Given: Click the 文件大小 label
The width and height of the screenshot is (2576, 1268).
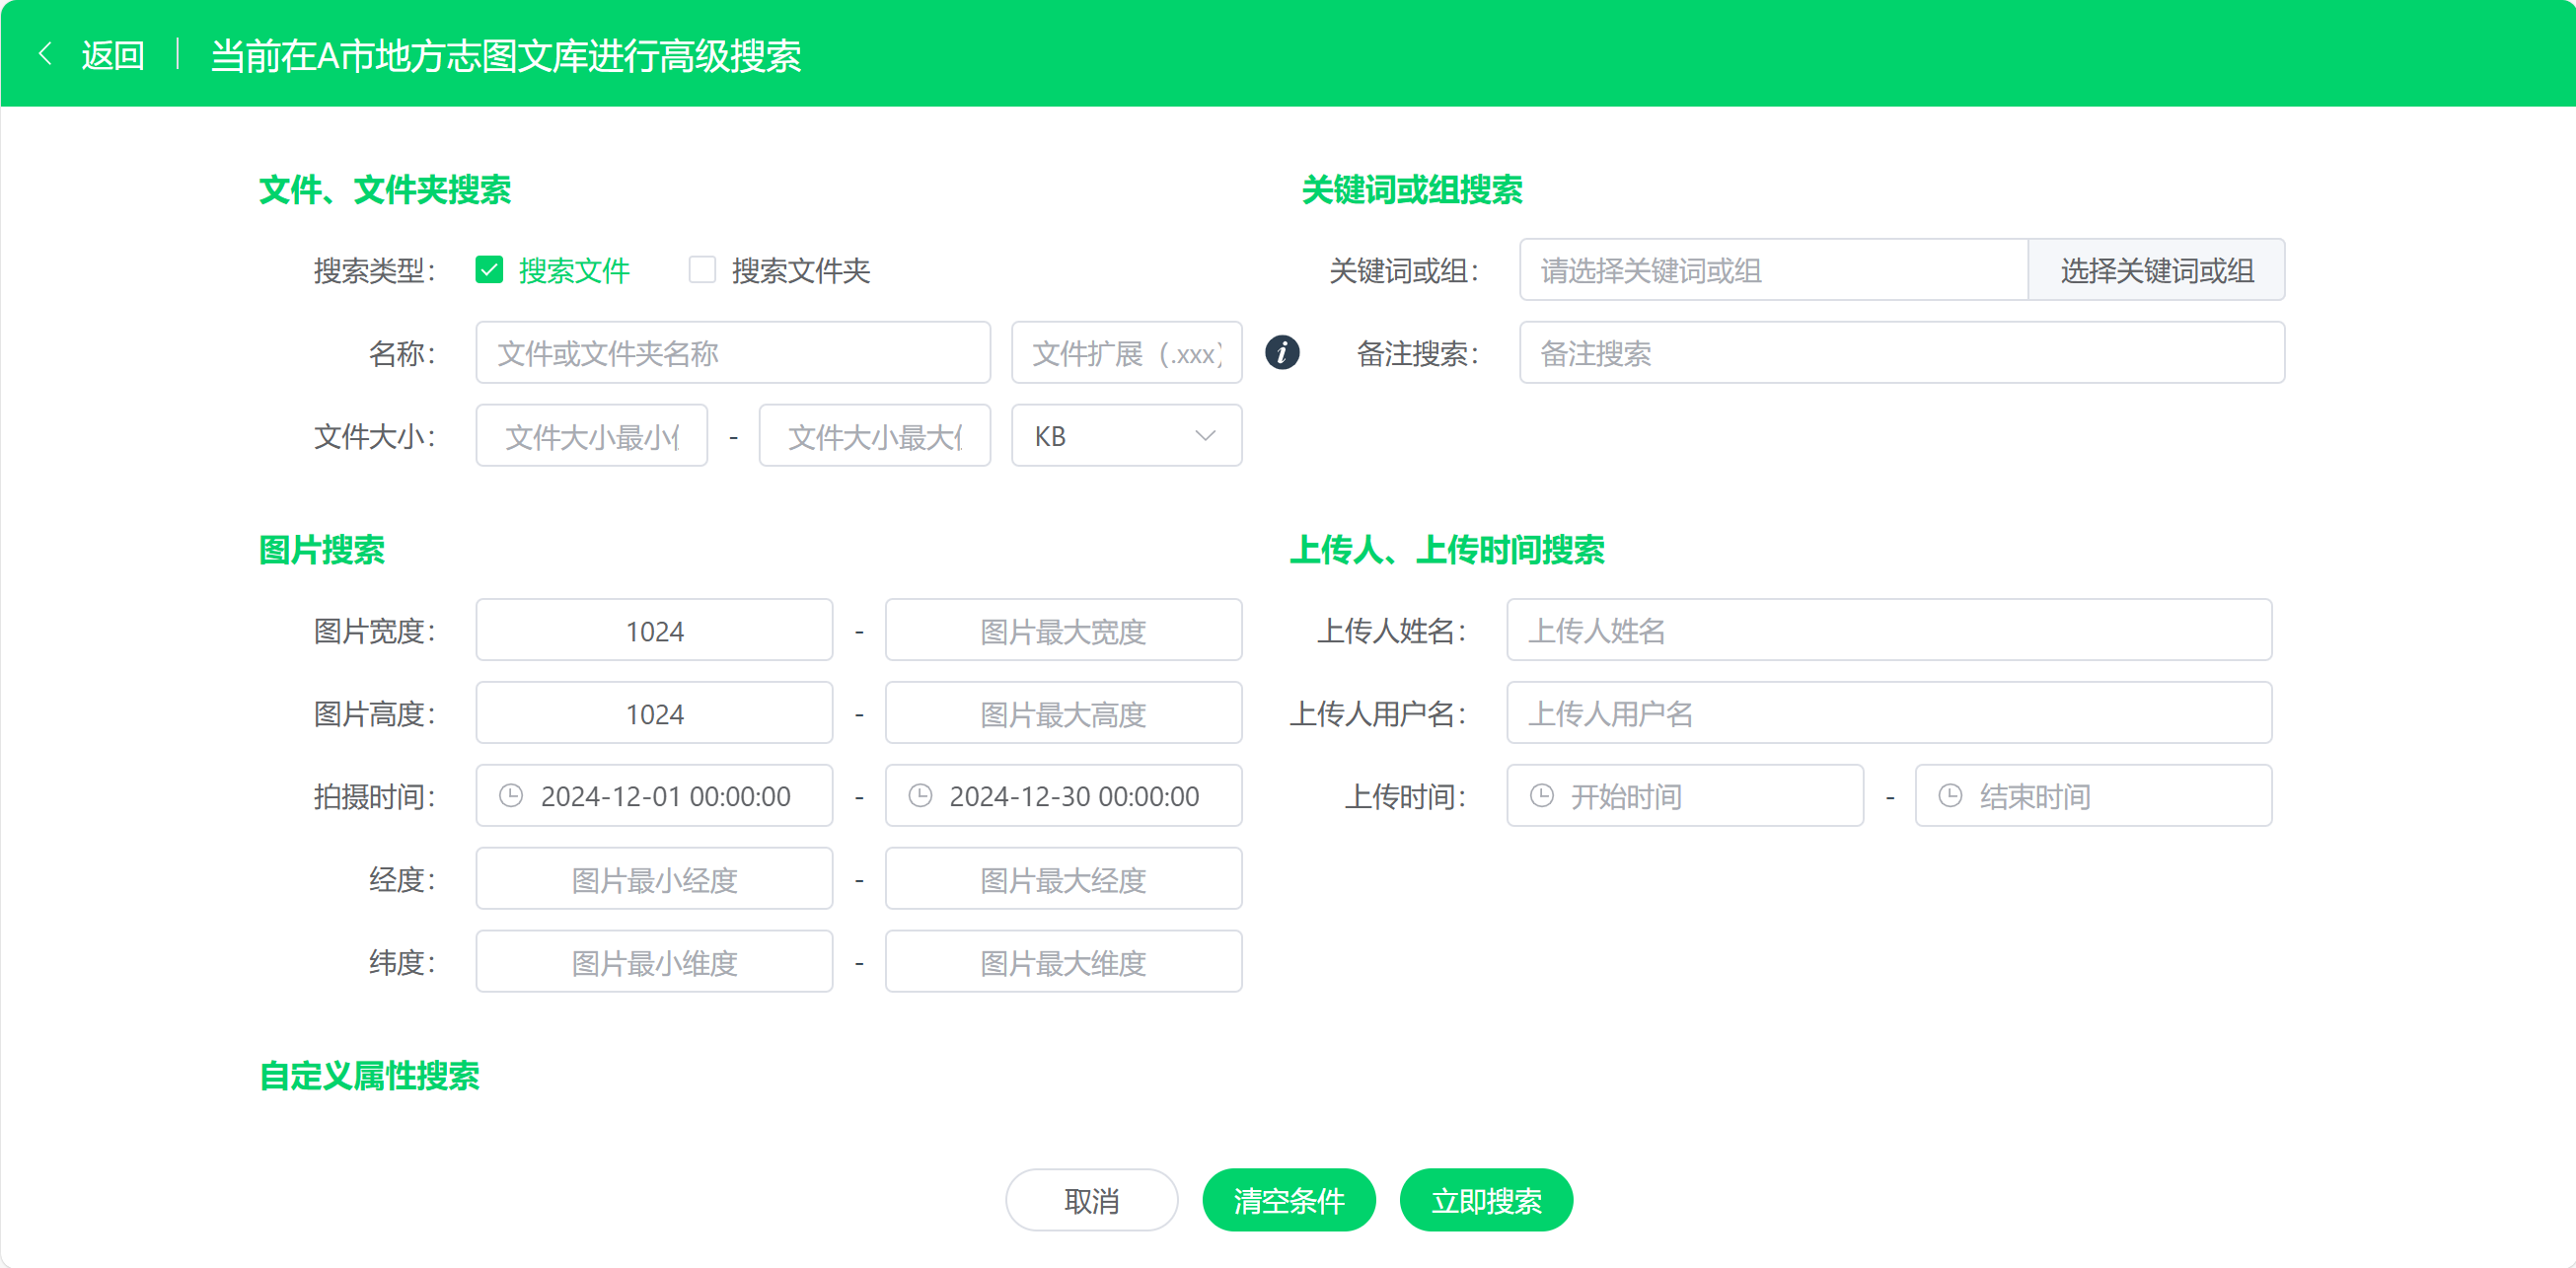Looking at the screenshot, I should pos(375,437).
